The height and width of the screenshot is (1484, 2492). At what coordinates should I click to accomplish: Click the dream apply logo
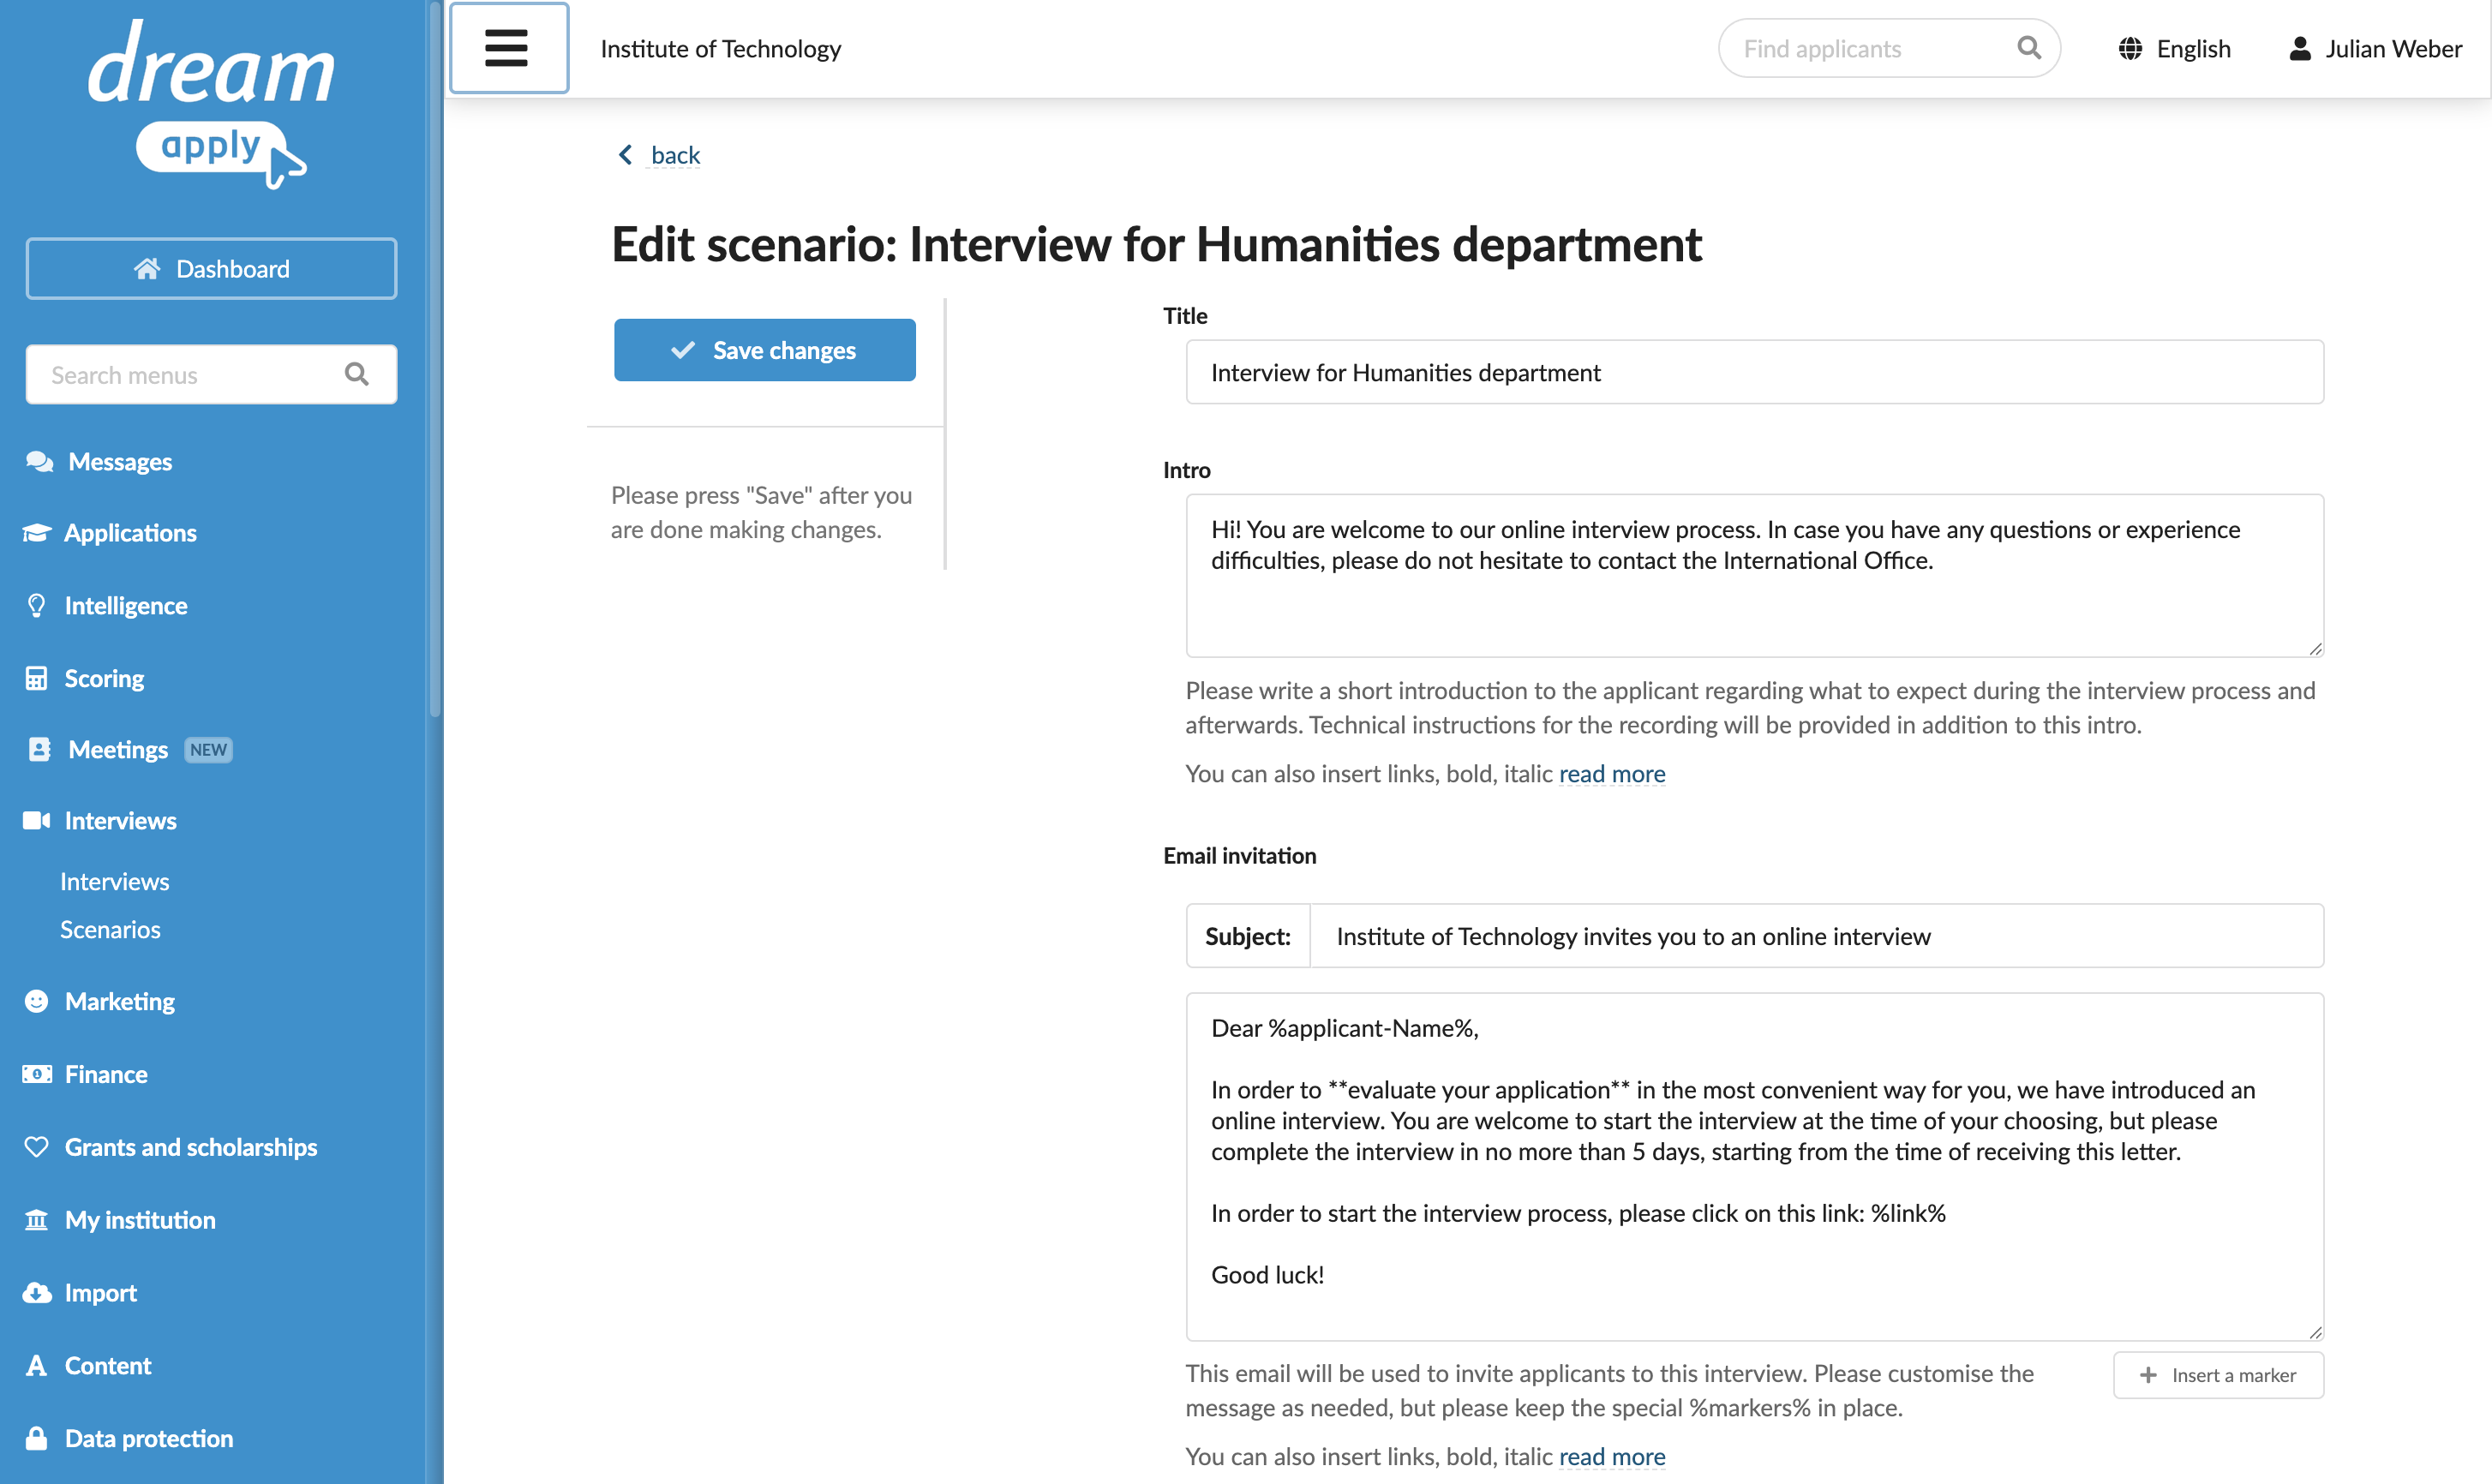click(209, 103)
